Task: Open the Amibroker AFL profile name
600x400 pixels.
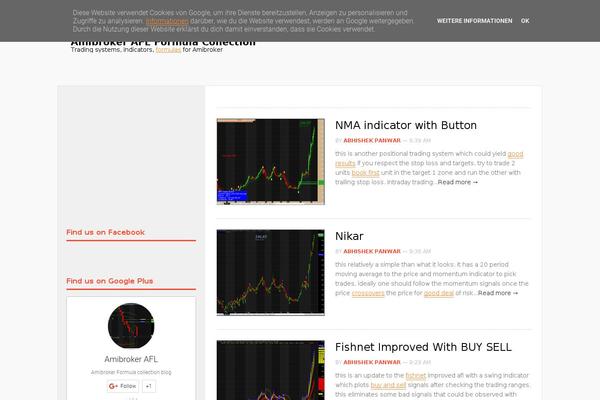Action: tap(131, 359)
